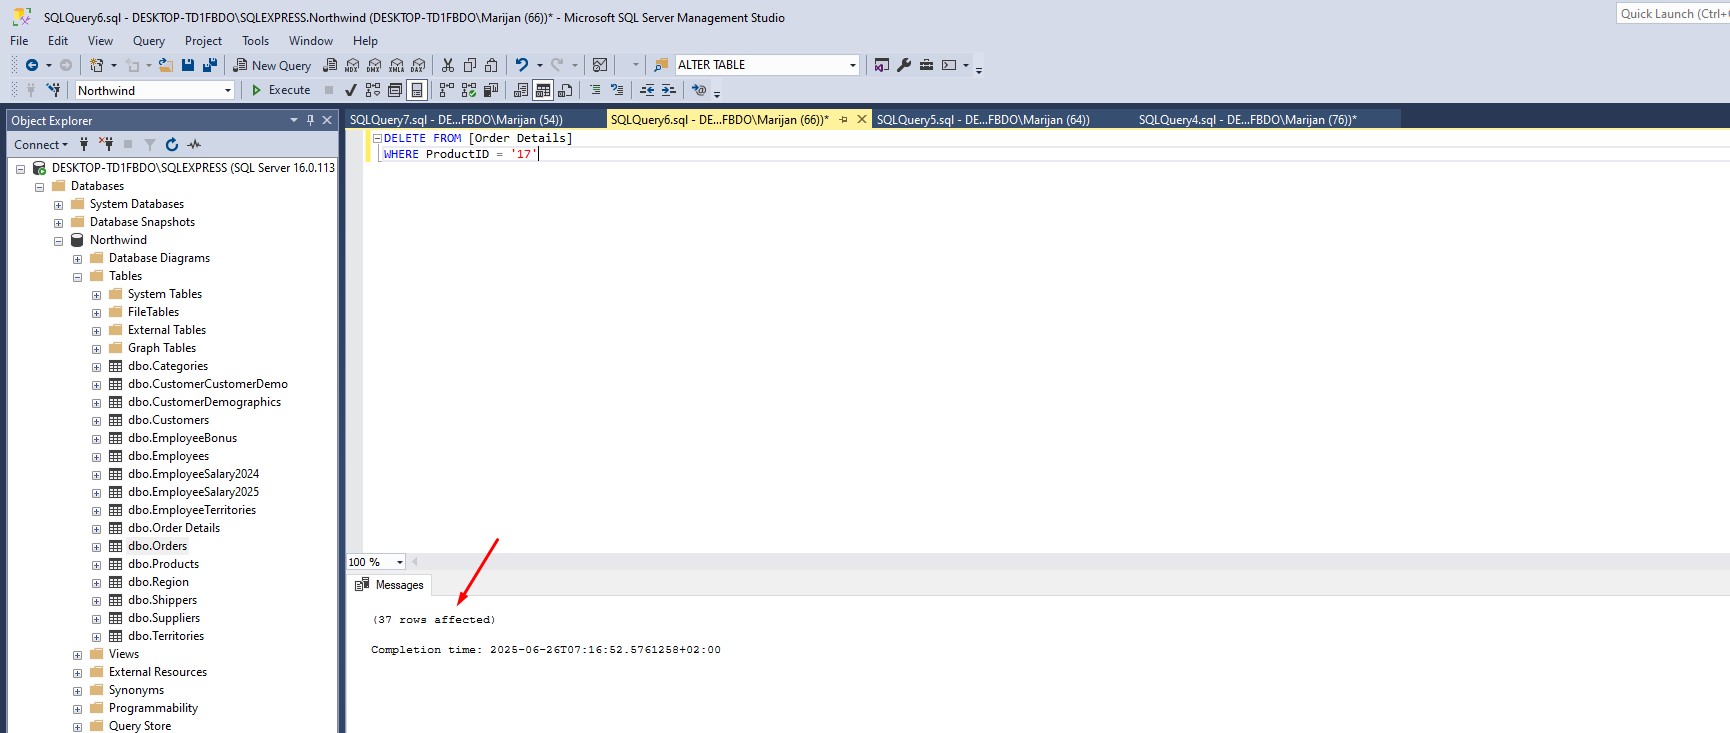Display the estimated execution plan

tap(373, 90)
